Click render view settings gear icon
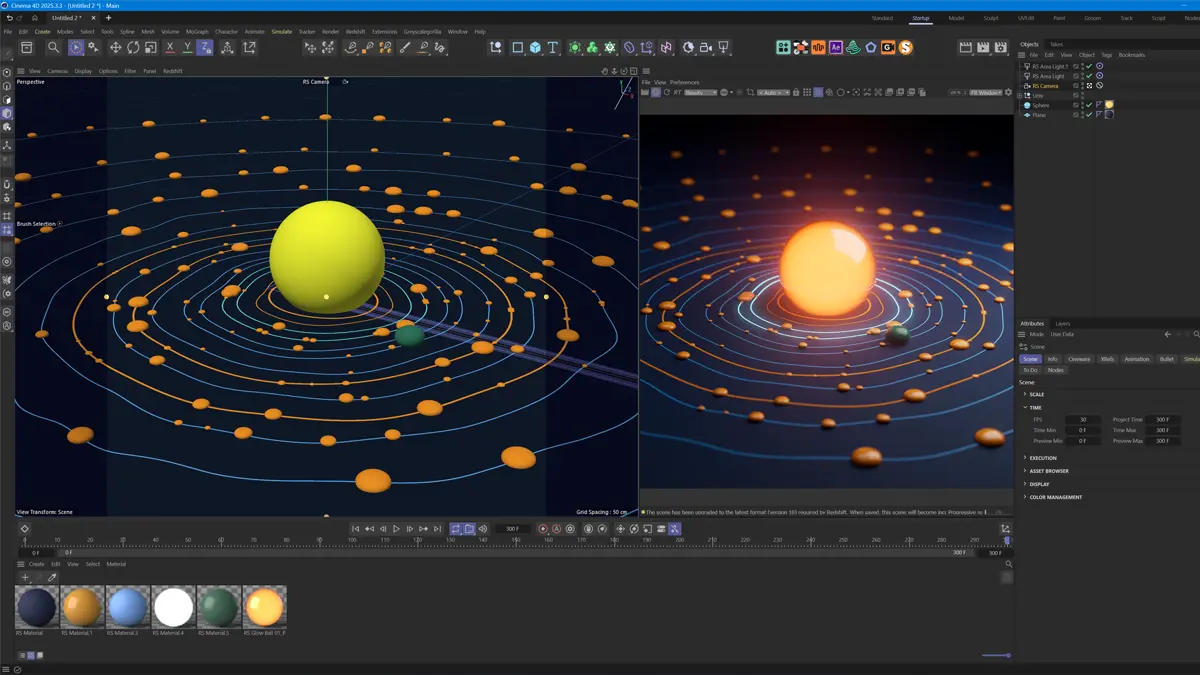This screenshot has height=675, width=1200. click(x=1008, y=92)
